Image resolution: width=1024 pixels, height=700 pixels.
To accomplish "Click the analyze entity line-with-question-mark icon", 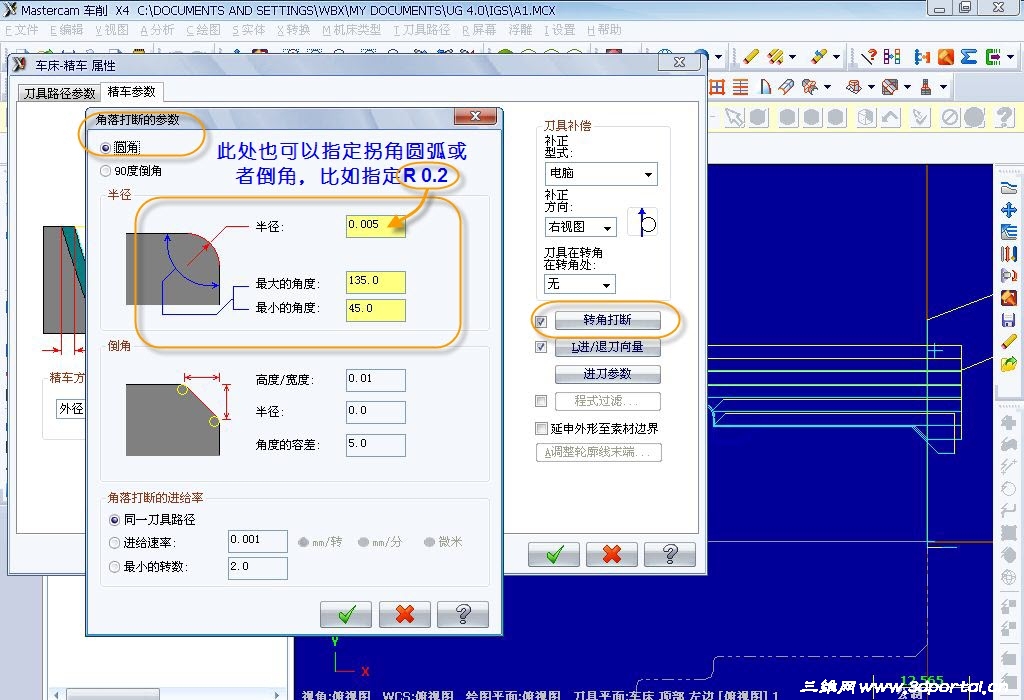I will pyautogui.click(x=868, y=57).
